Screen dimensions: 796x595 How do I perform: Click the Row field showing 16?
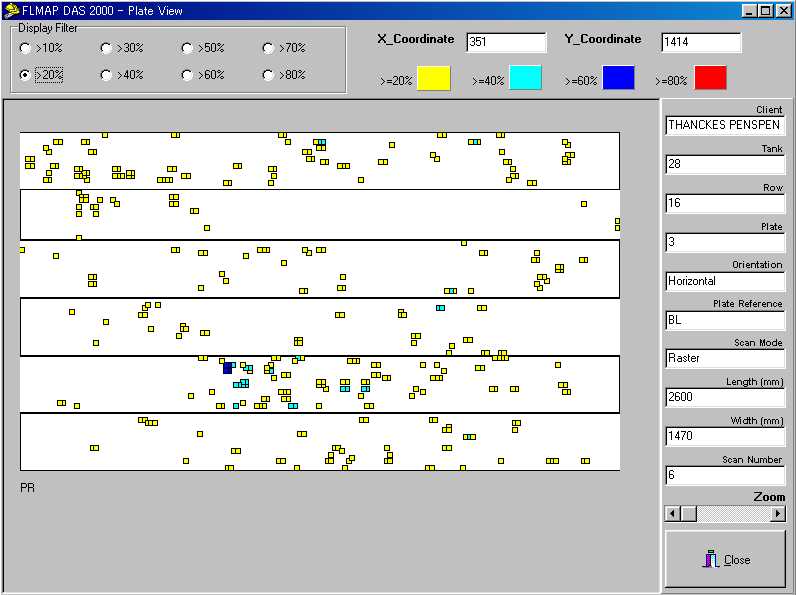(725, 203)
